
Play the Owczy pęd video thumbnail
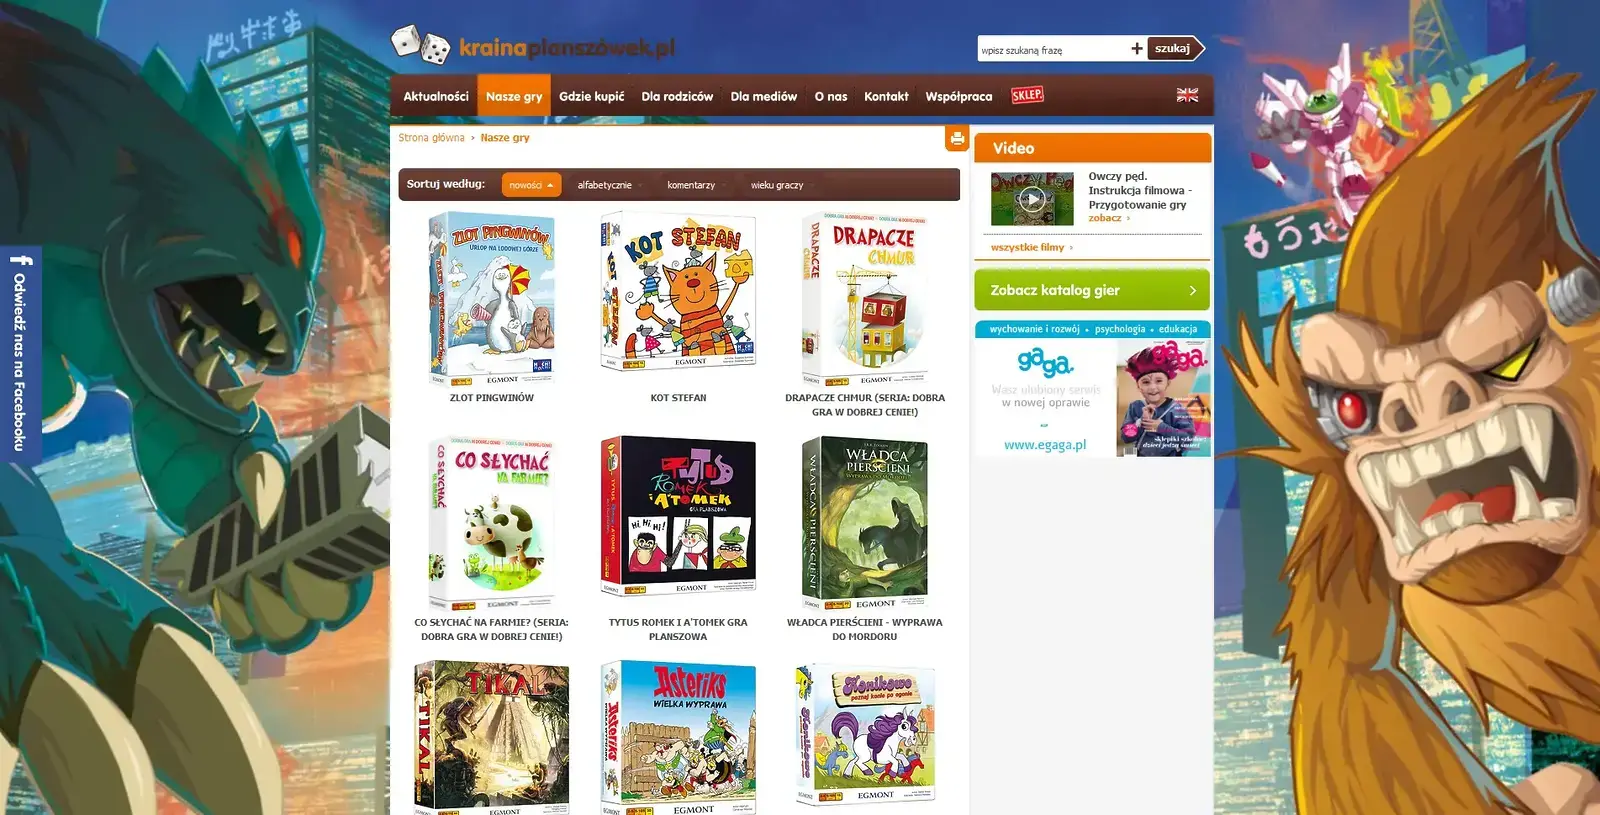click(x=1032, y=198)
